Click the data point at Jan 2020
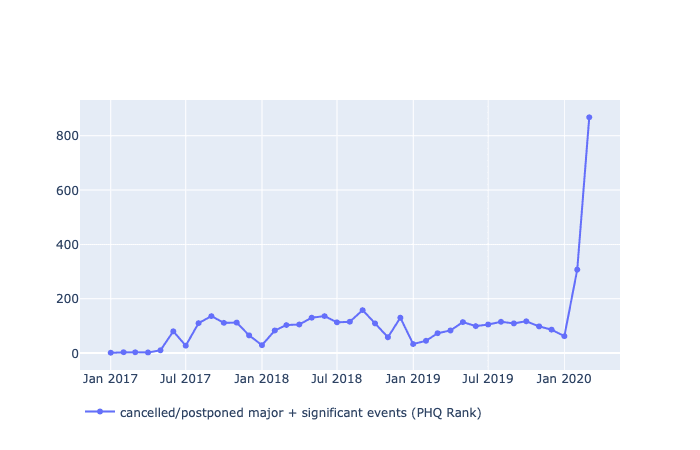The width and height of the screenshot is (700, 450). tap(564, 336)
